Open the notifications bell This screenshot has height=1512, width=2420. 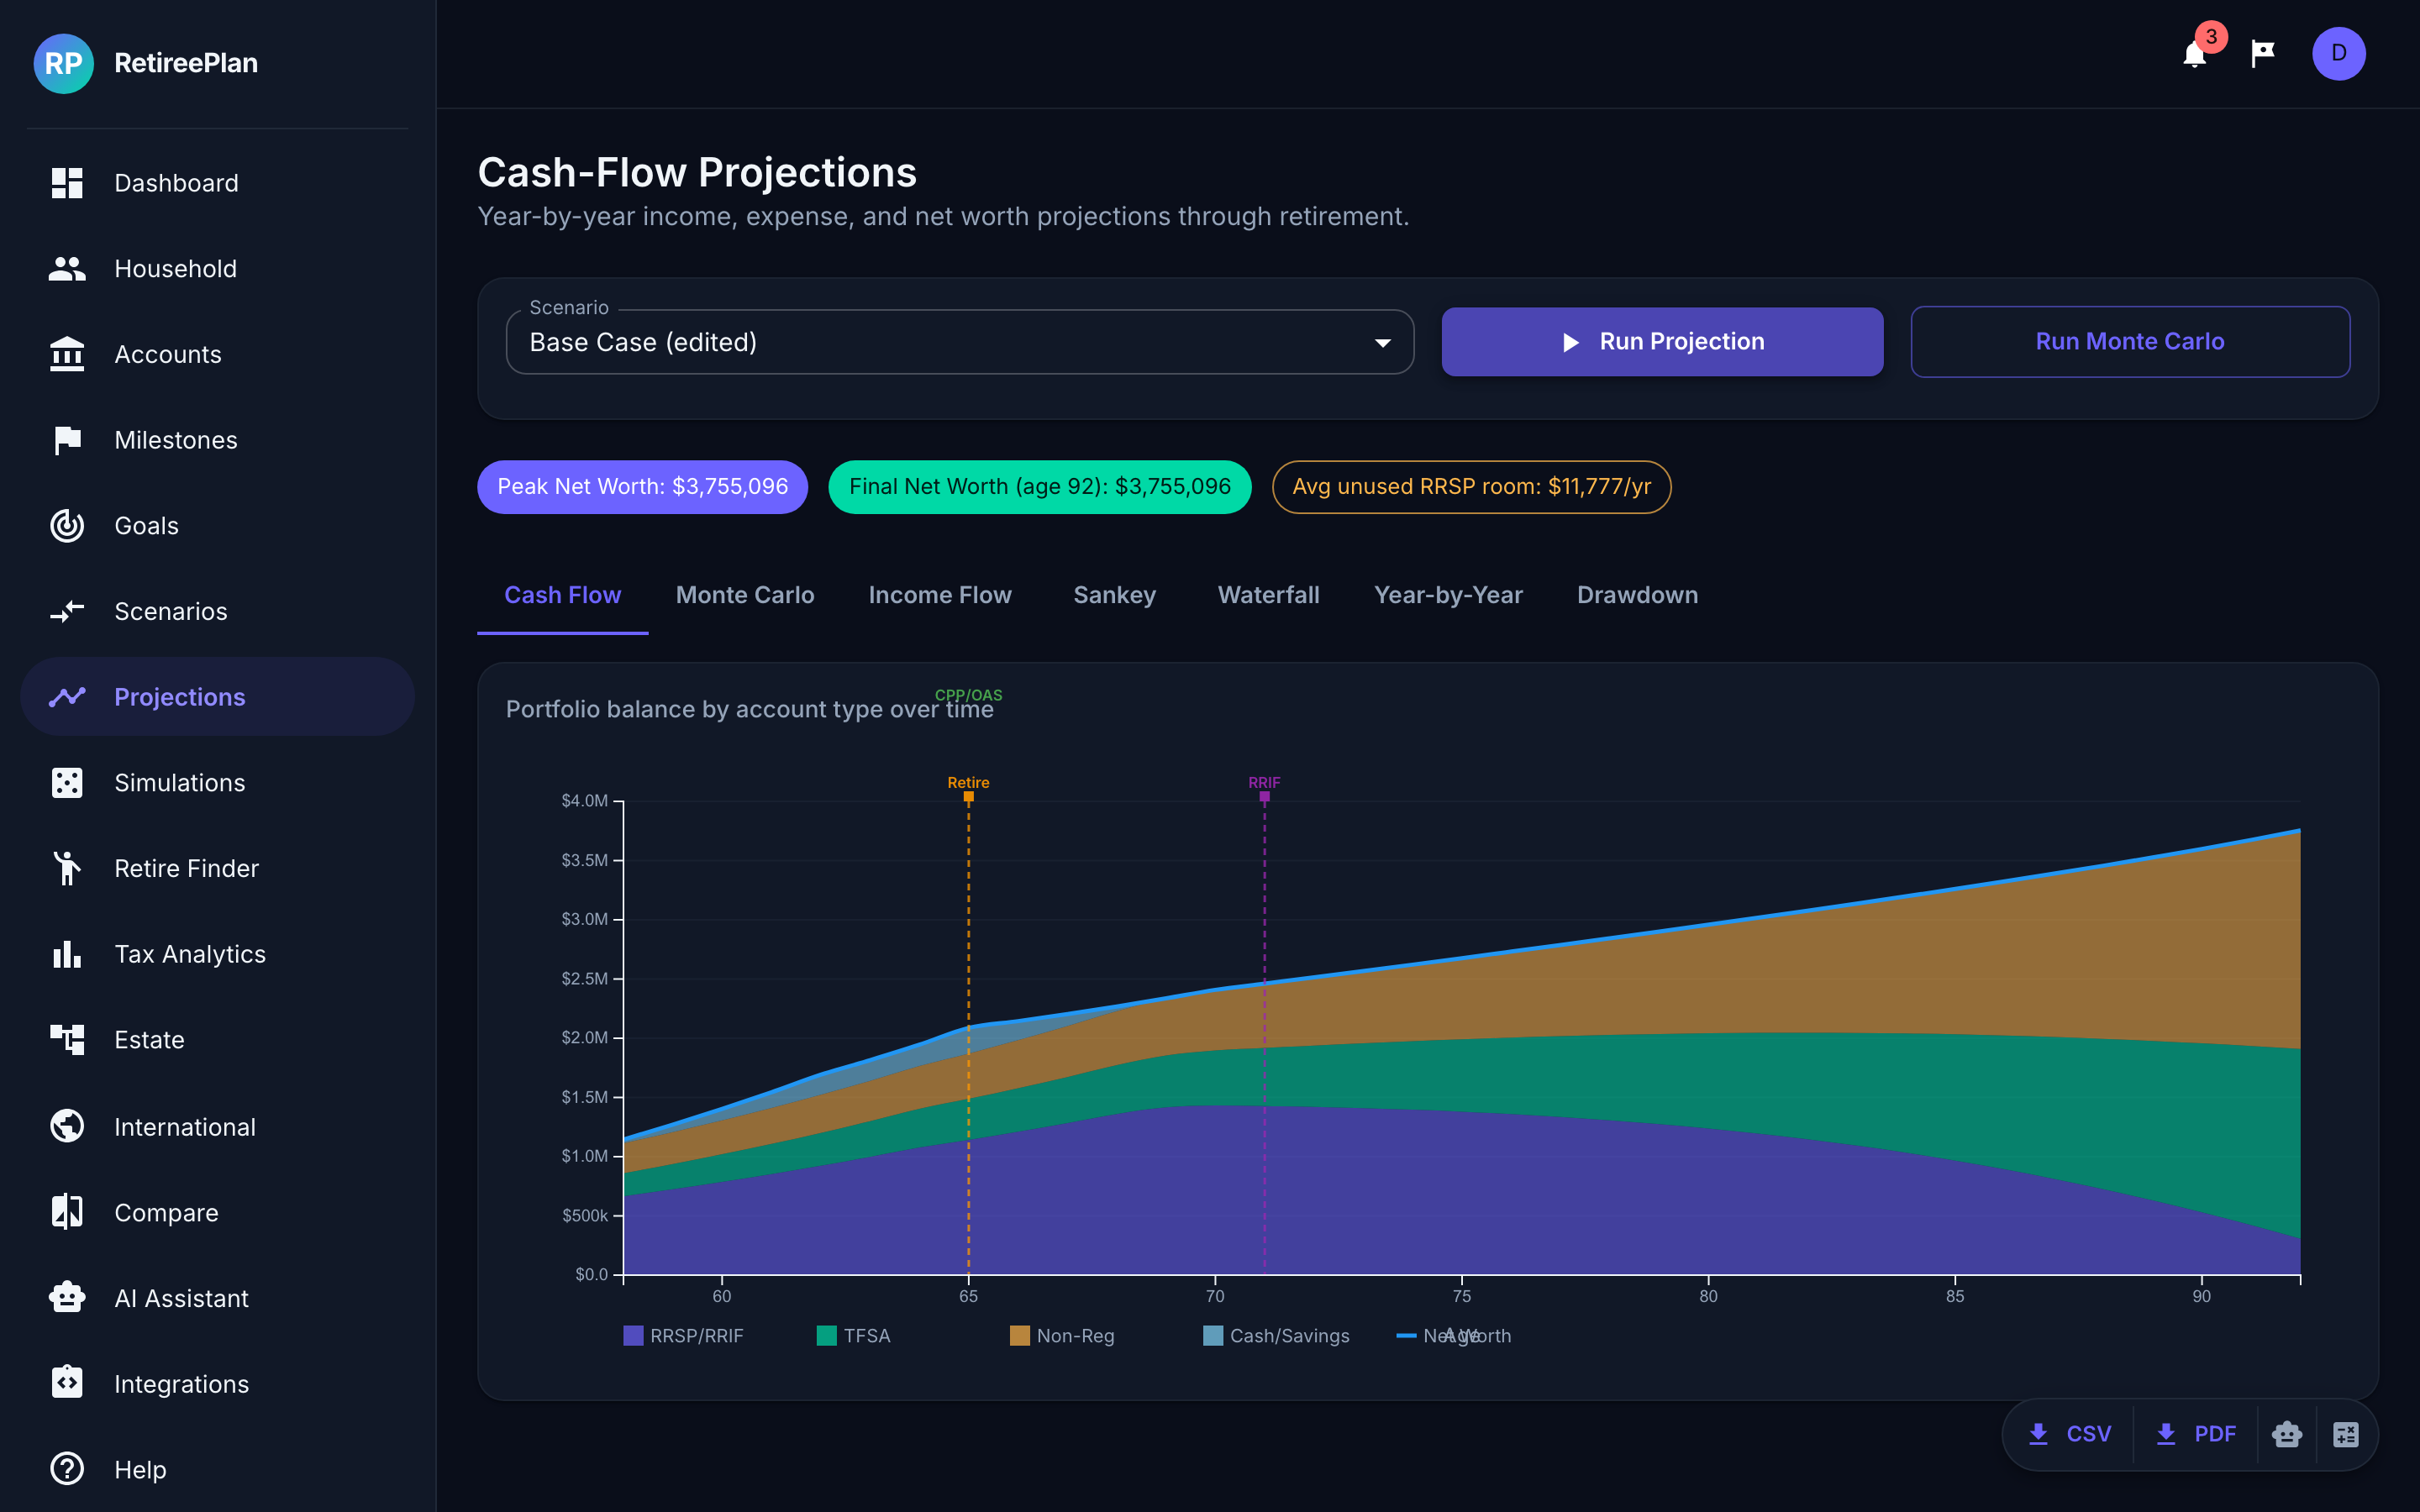pyautogui.click(x=2194, y=54)
